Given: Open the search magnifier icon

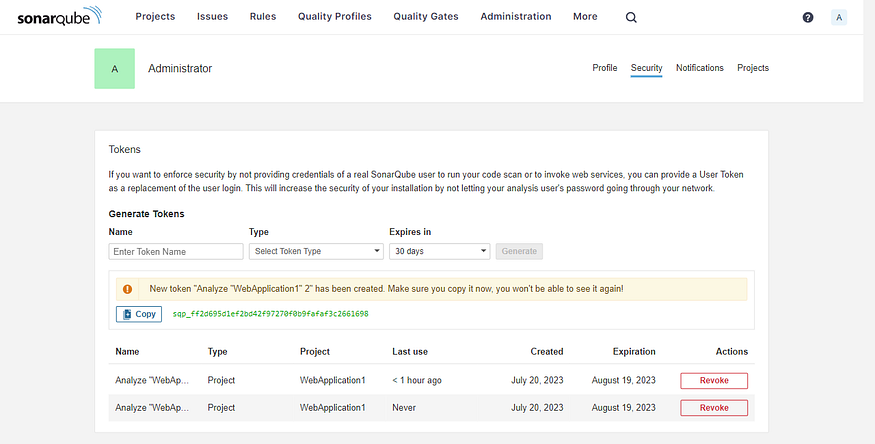Looking at the screenshot, I should pos(630,17).
